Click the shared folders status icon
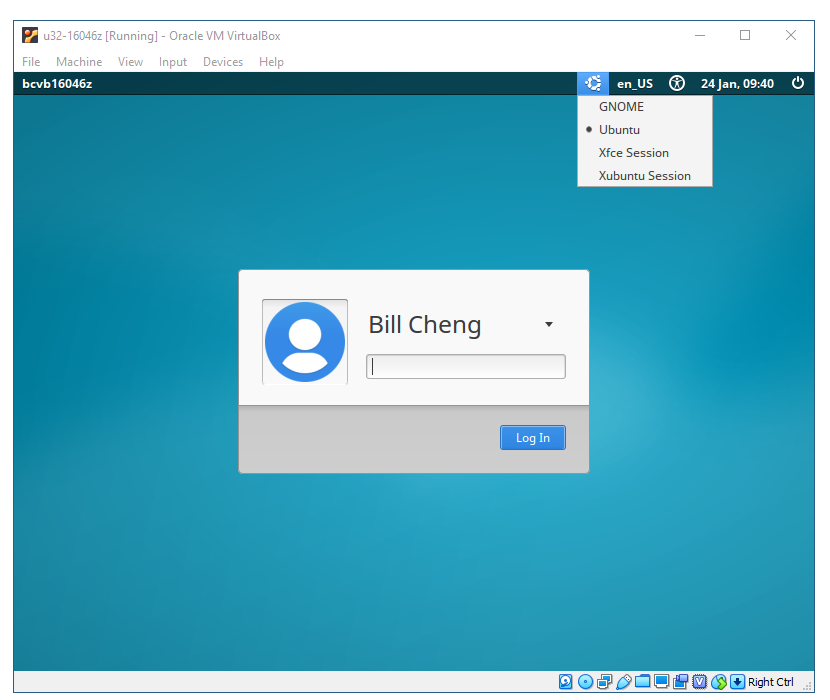The image size is (830, 700). coord(642,682)
